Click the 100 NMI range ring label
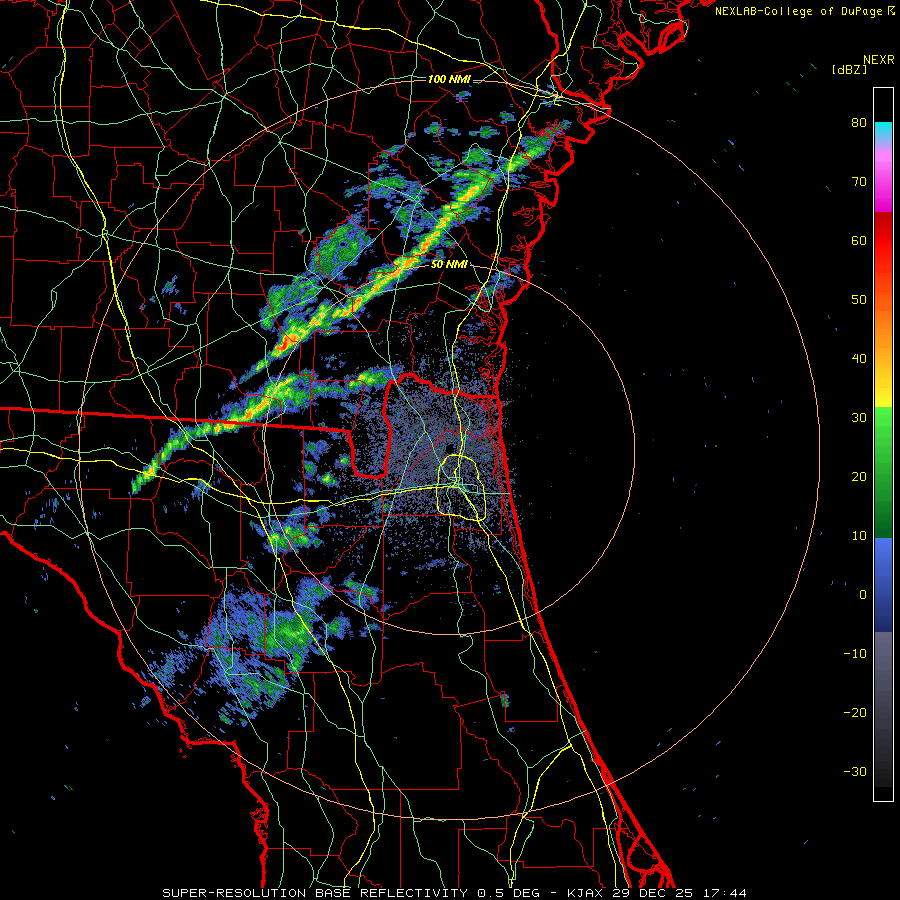The width and height of the screenshot is (900, 900). click(x=449, y=79)
